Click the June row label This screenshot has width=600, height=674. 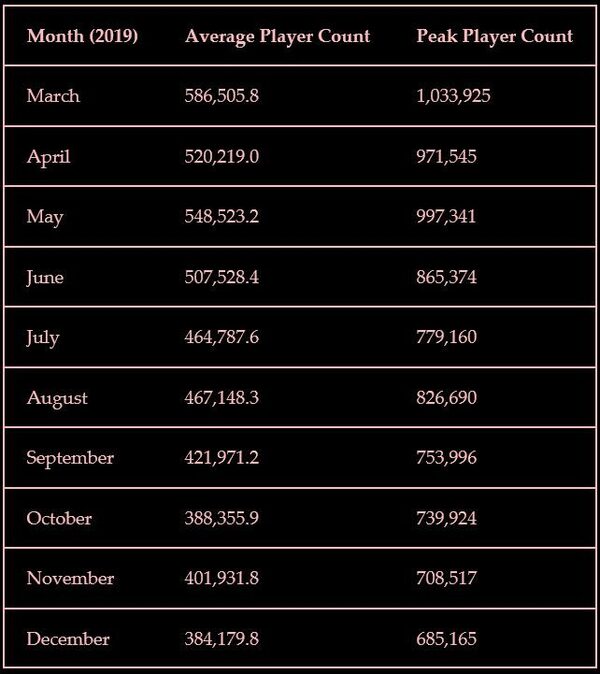pos(46,277)
